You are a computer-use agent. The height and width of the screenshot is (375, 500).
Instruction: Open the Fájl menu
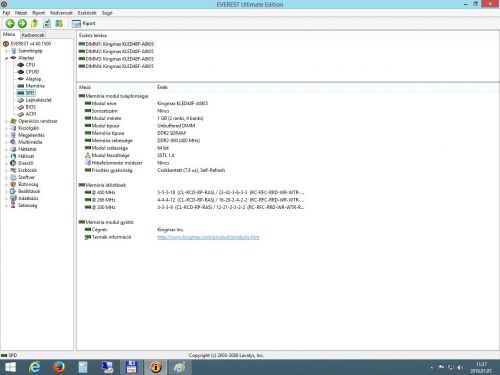6,13
